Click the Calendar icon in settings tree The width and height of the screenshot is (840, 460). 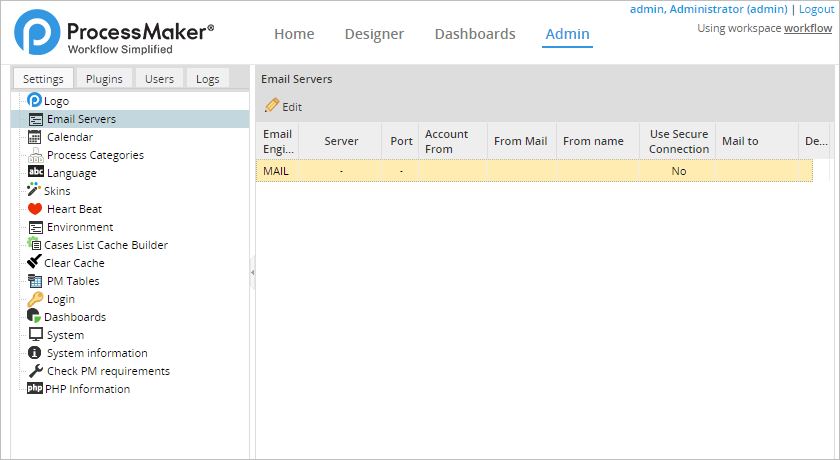tap(35, 137)
